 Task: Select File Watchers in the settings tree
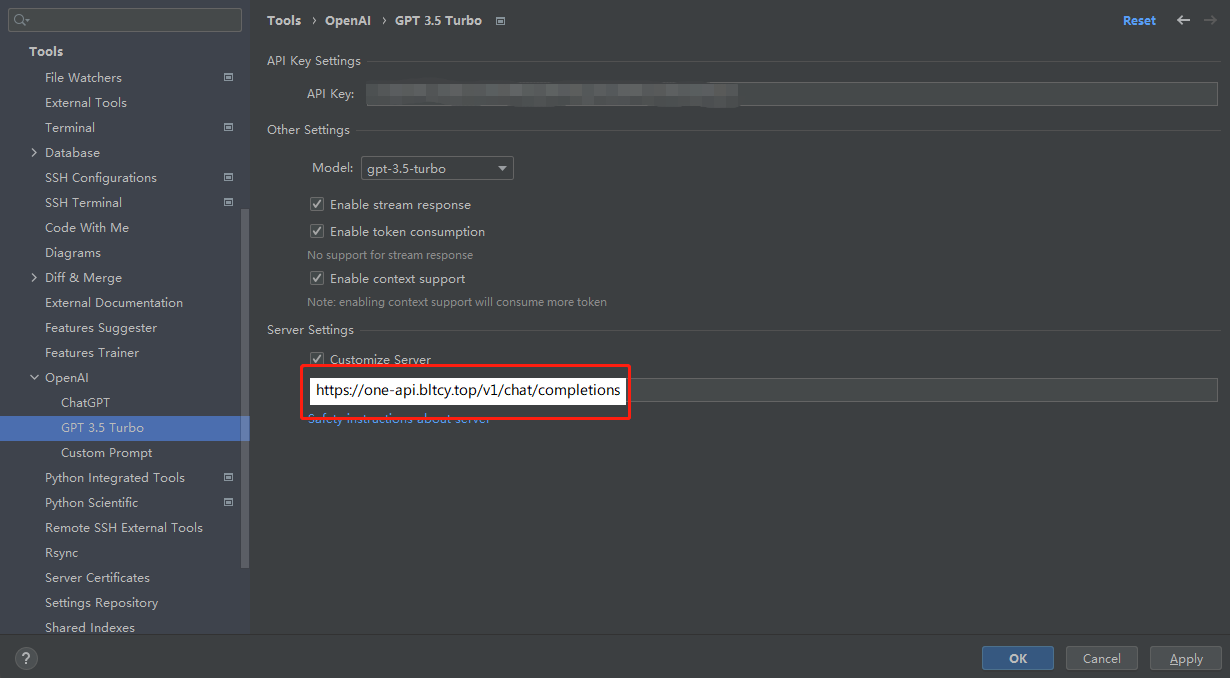click(x=83, y=77)
